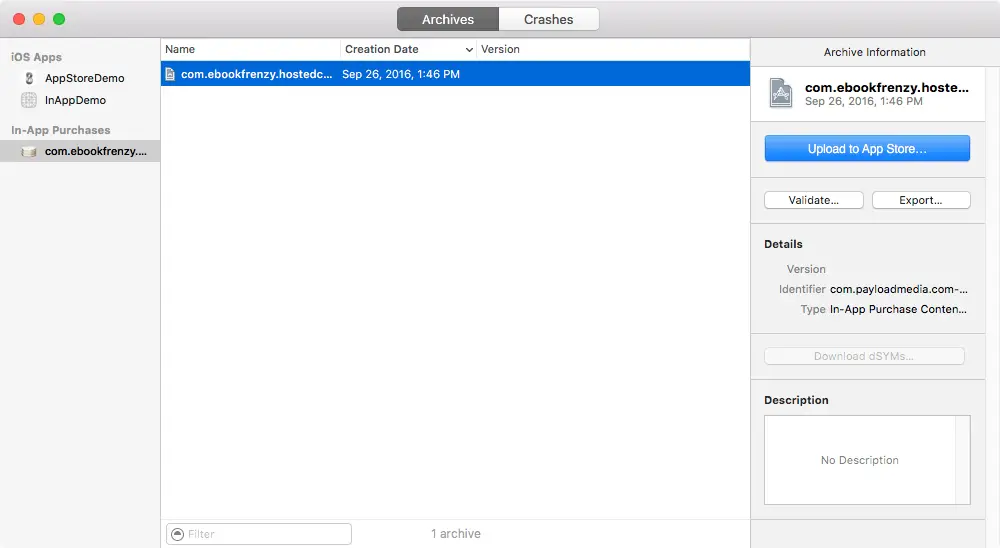The image size is (1000, 548).
Task: Click the large archive icon in Archive Information
Action: pyautogui.click(x=780, y=93)
